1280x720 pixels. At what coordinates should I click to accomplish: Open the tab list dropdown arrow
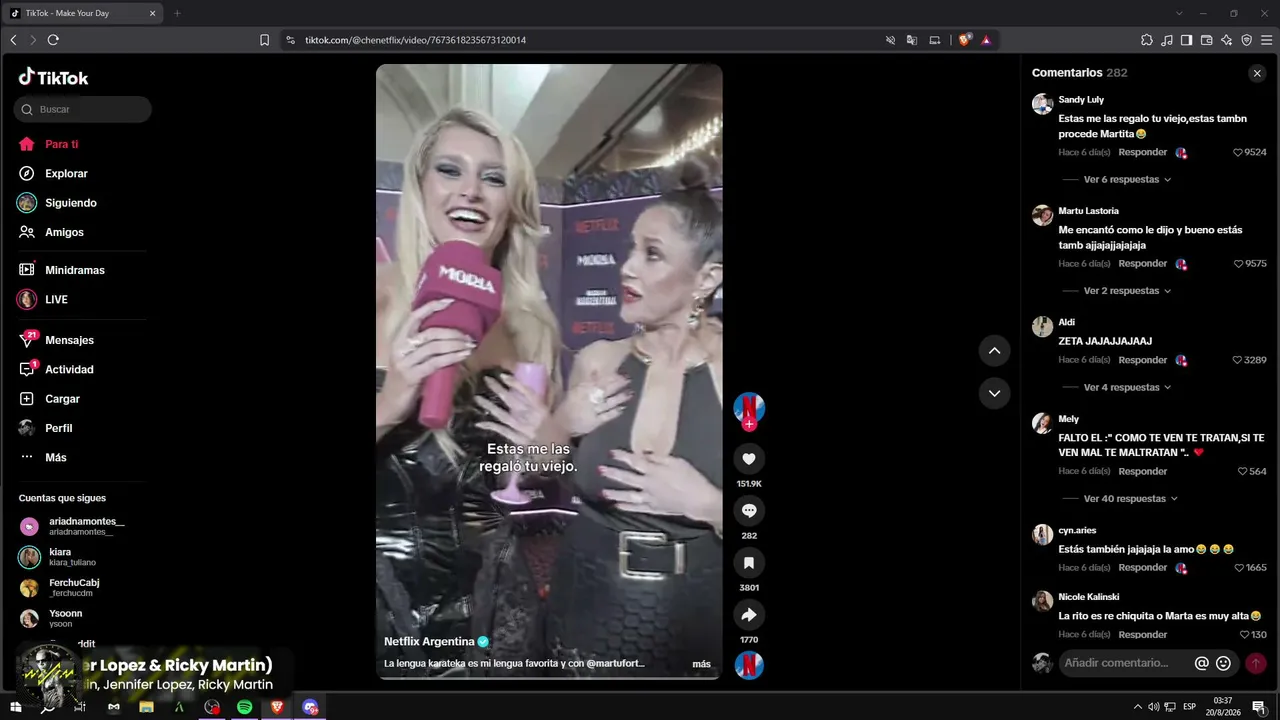pyautogui.click(x=1179, y=13)
